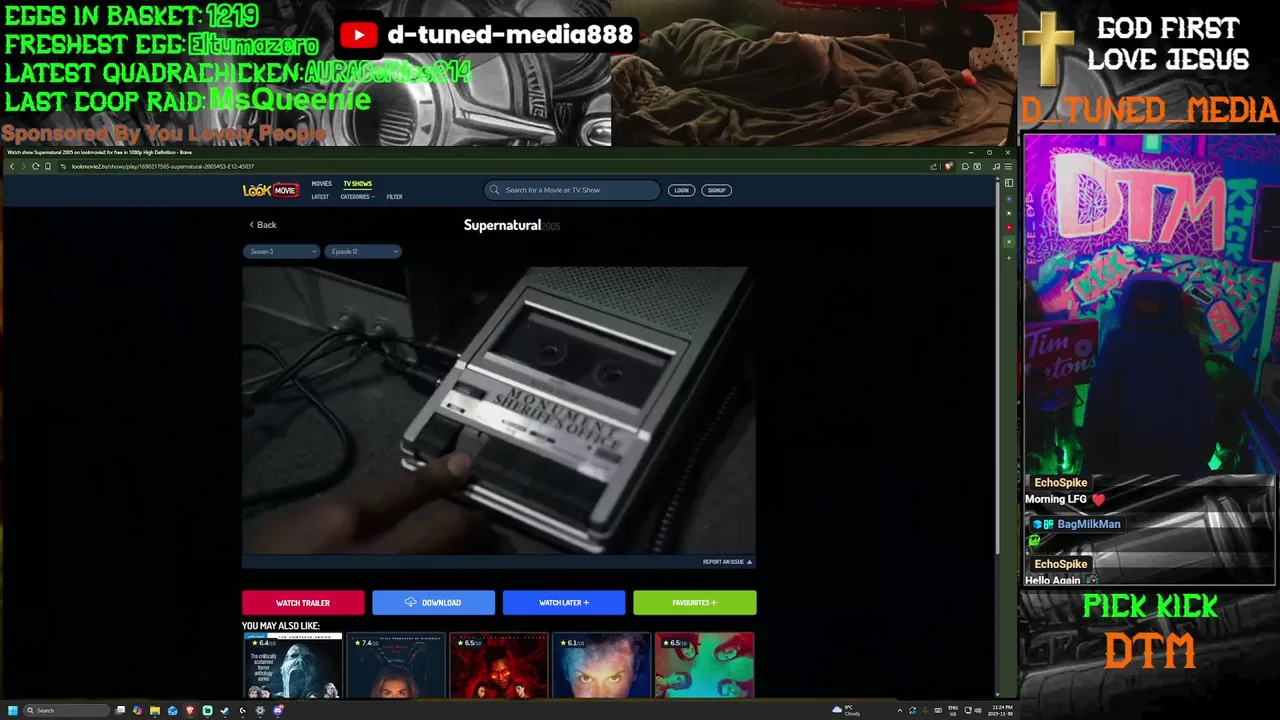Click the Watch Trailer button
Viewport: 1280px width, 720px height.
(x=303, y=603)
